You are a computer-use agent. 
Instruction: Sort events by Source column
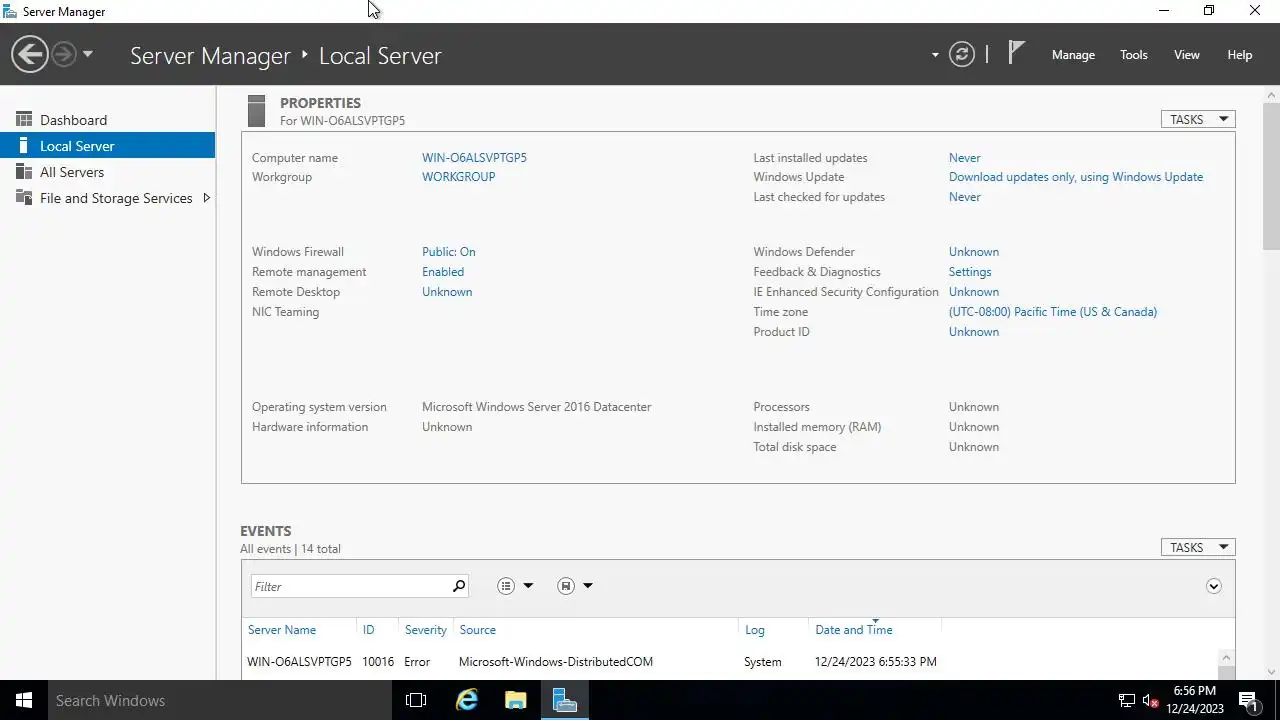(478, 630)
